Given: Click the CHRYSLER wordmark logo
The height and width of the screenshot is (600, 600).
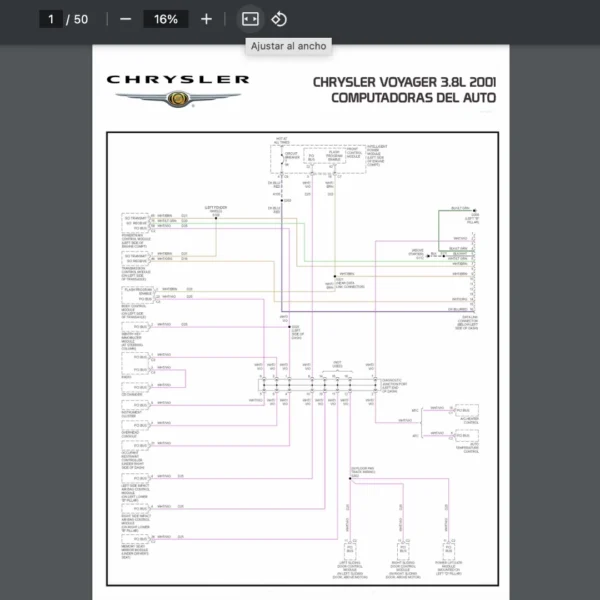Looking at the screenshot, I should pos(178,80).
